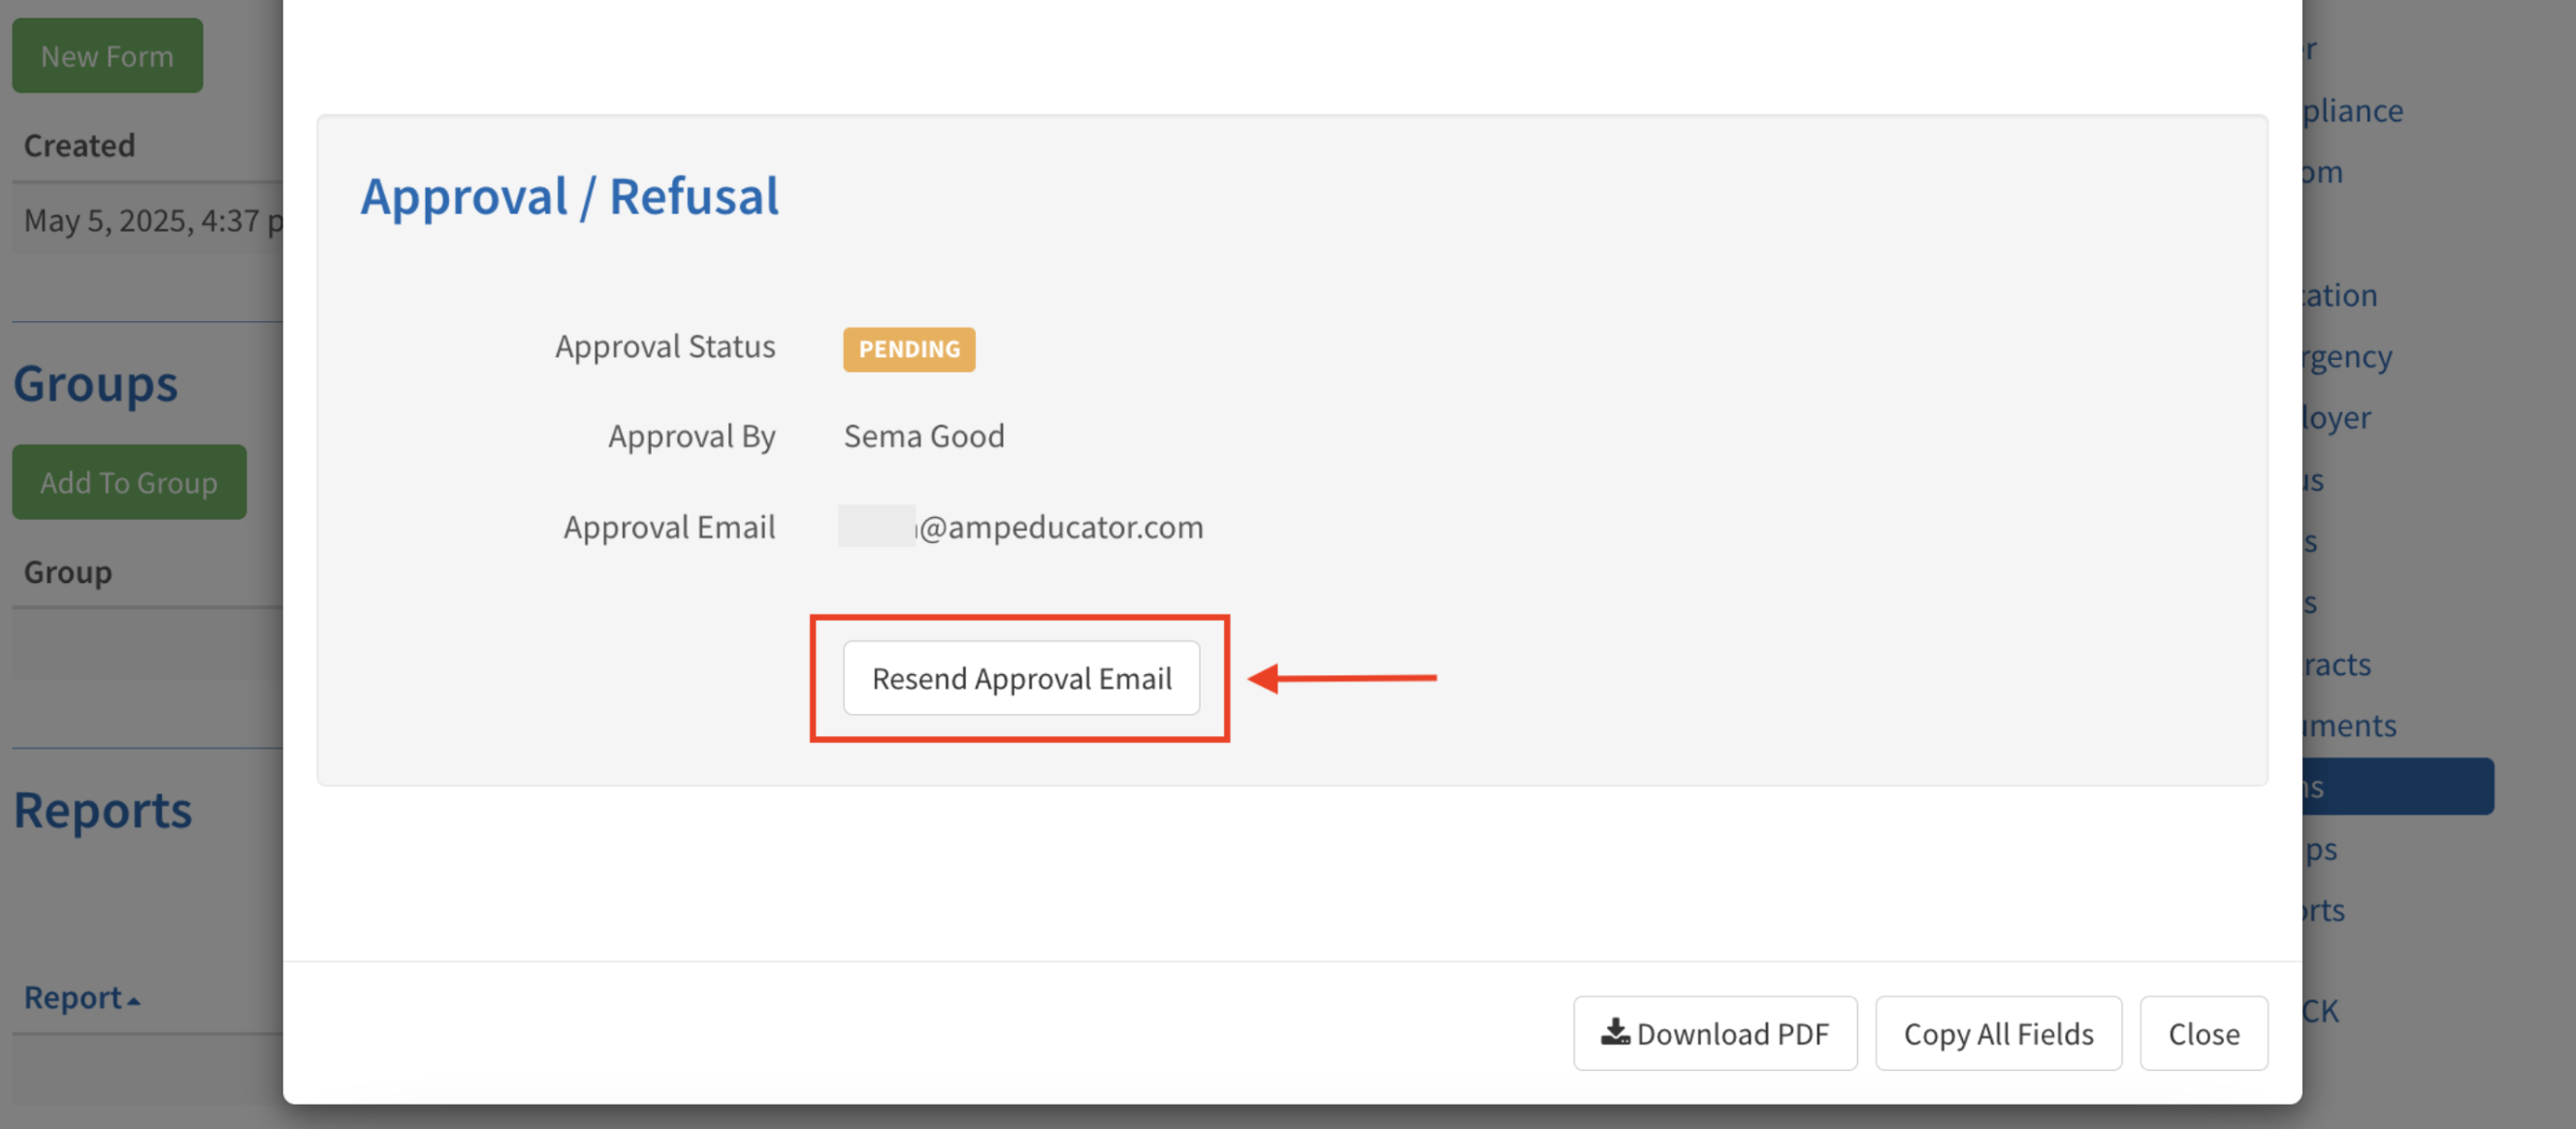Screen dimensions: 2576x1129
Task: Open the Emergency sidebar link
Action: click(2345, 357)
